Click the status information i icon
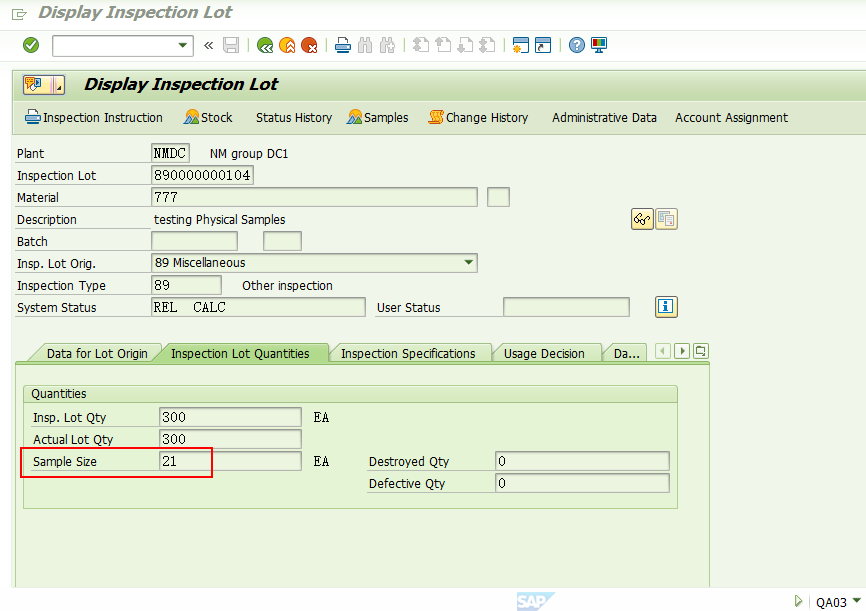The height and width of the screenshot is (611, 866). 666,307
